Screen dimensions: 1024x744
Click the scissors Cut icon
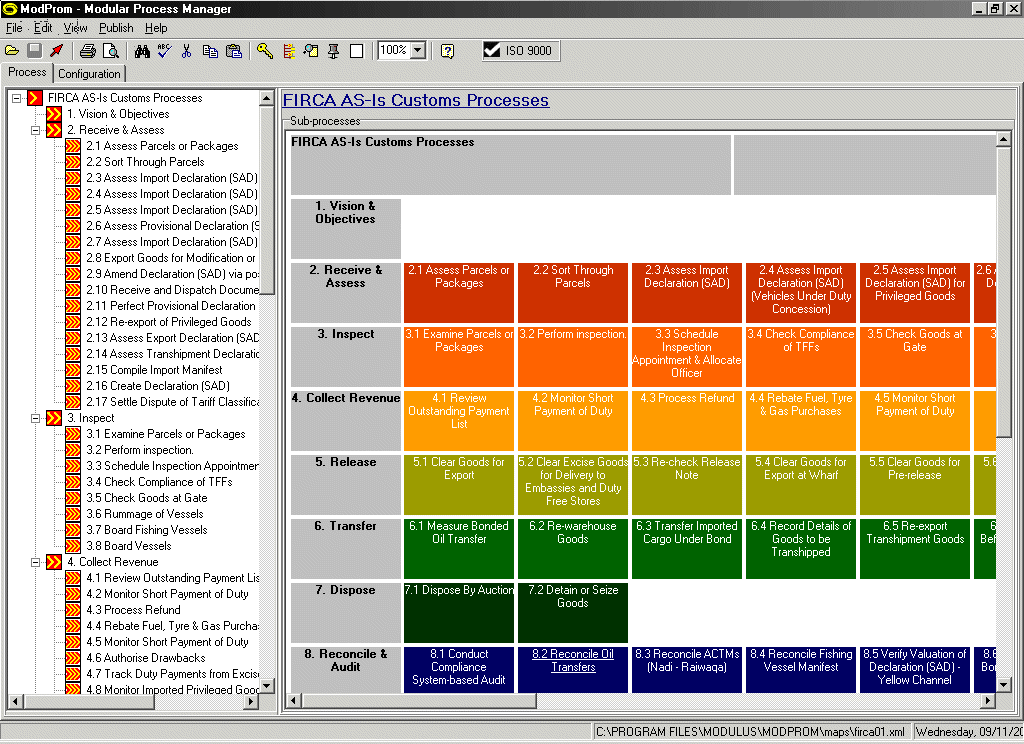click(186, 51)
